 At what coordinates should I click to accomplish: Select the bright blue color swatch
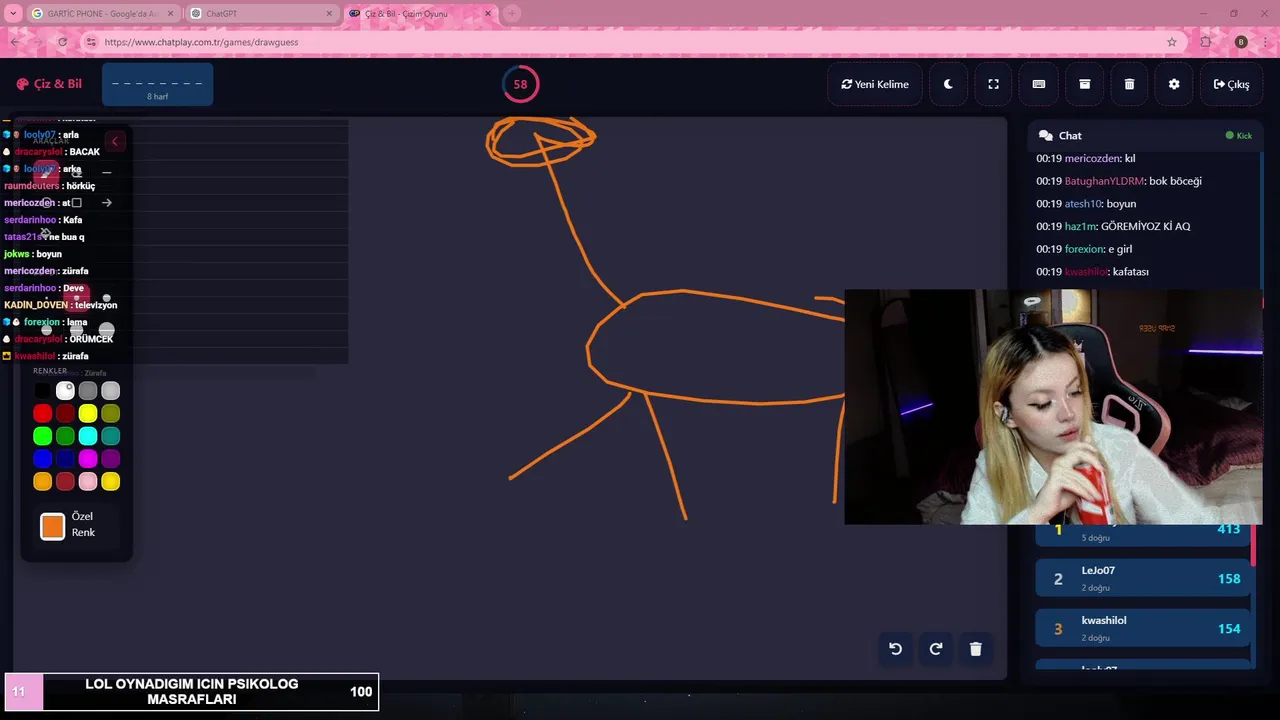point(42,459)
